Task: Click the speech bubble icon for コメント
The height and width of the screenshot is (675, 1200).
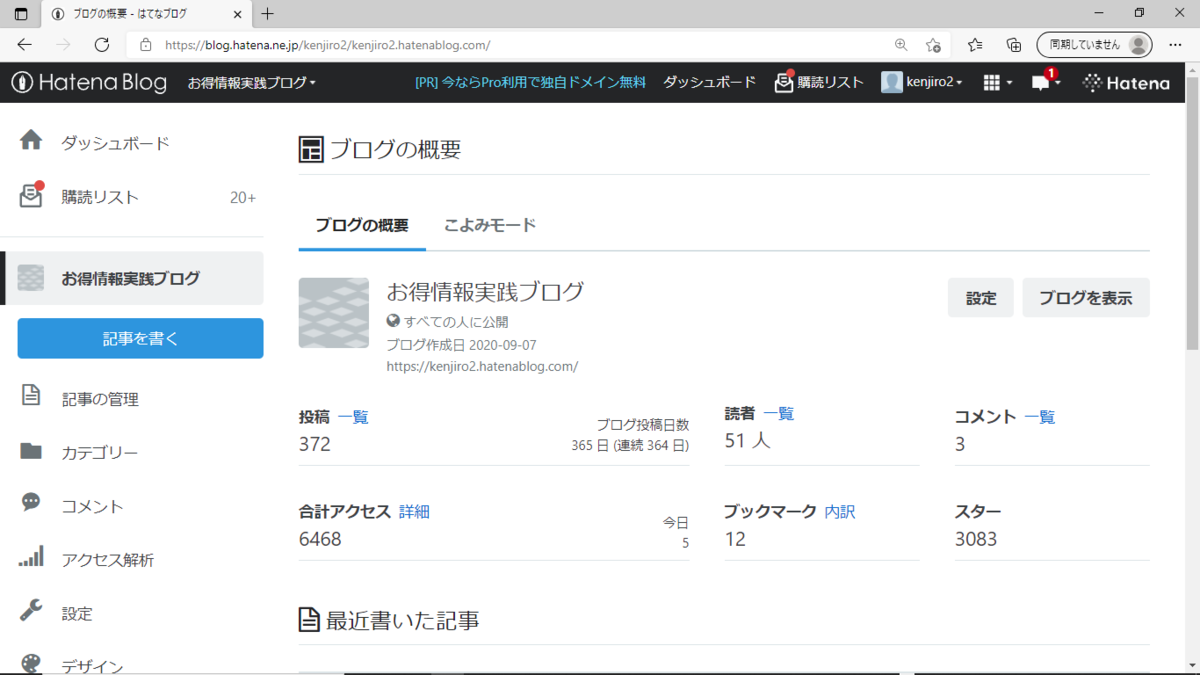Action: point(31,503)
